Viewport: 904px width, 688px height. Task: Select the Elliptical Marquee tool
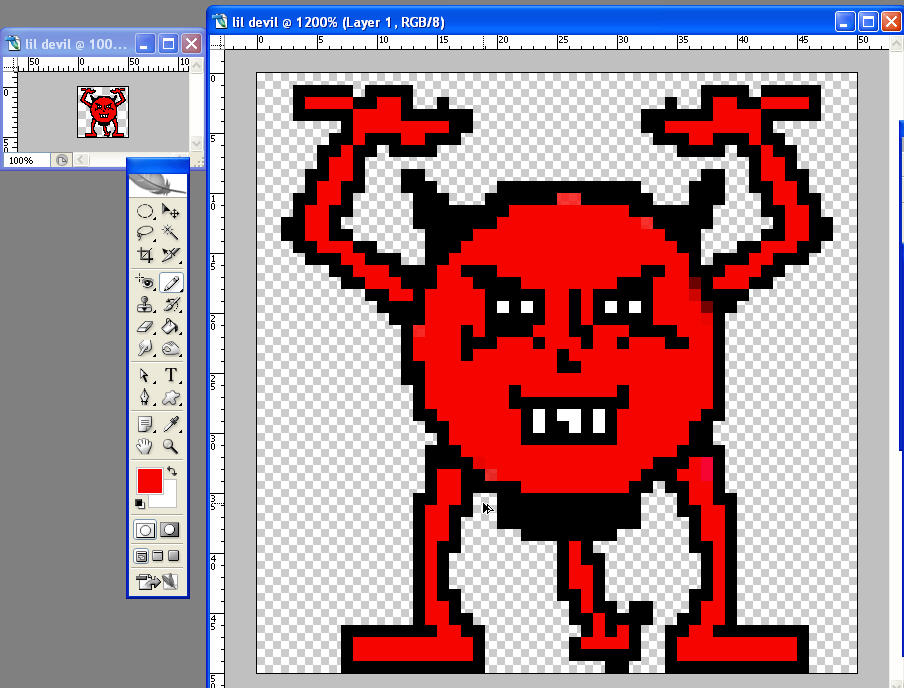pos(145,211)
